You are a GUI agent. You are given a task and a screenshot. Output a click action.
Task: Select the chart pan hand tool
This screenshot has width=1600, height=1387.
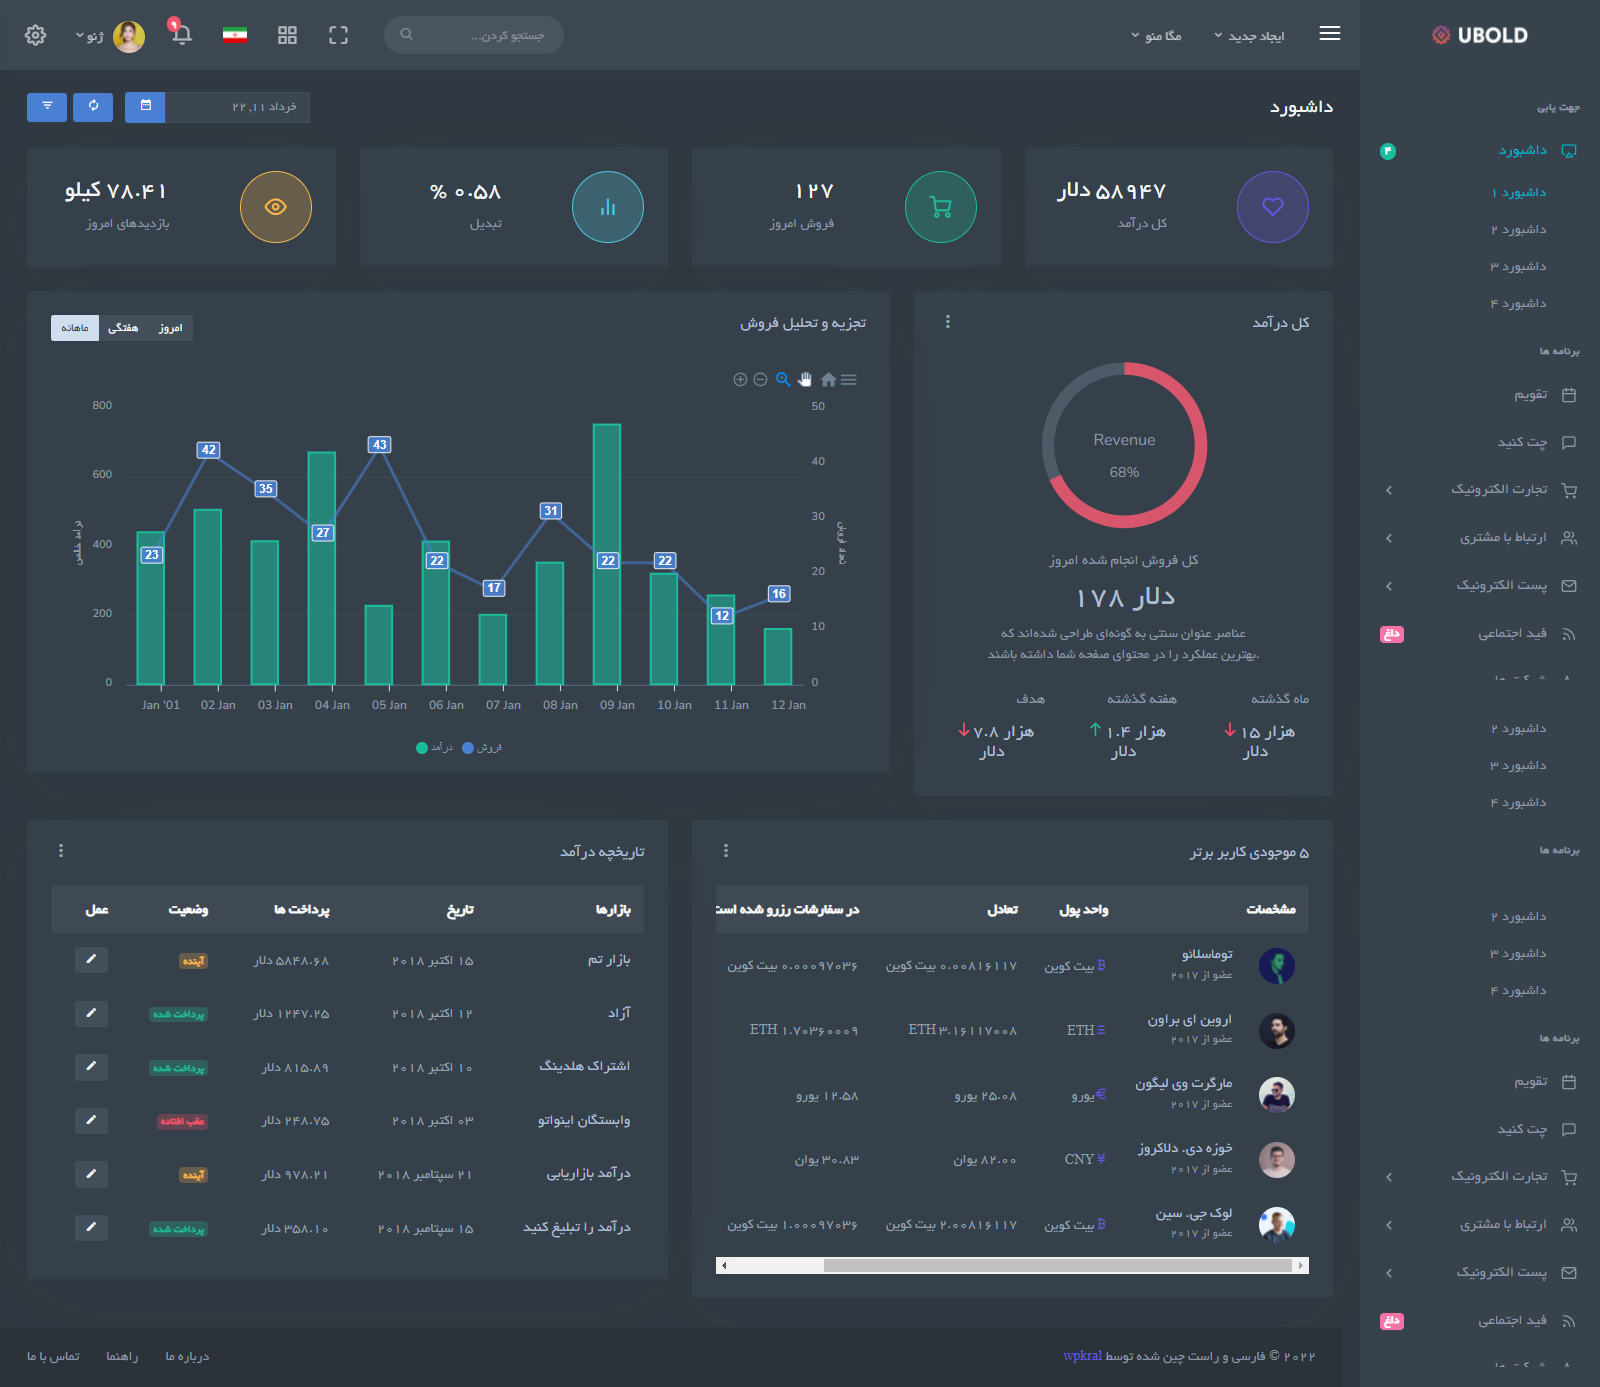pyautogui.click(x=805, y=380)
